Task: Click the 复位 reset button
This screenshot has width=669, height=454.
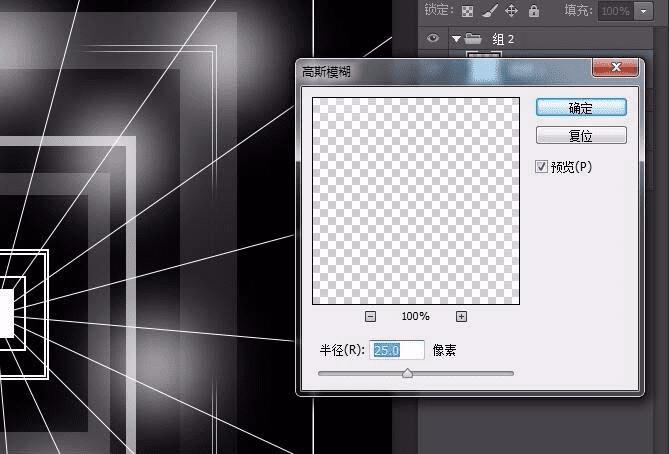Action: pyautogui.click(x=581, y=135)
